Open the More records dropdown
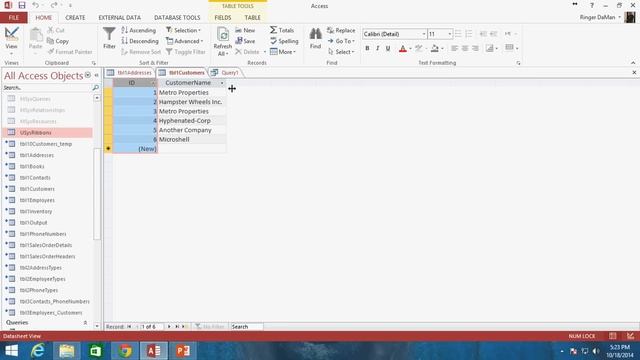640x360 pixels. pyautogui.click(x=282, y=52)
